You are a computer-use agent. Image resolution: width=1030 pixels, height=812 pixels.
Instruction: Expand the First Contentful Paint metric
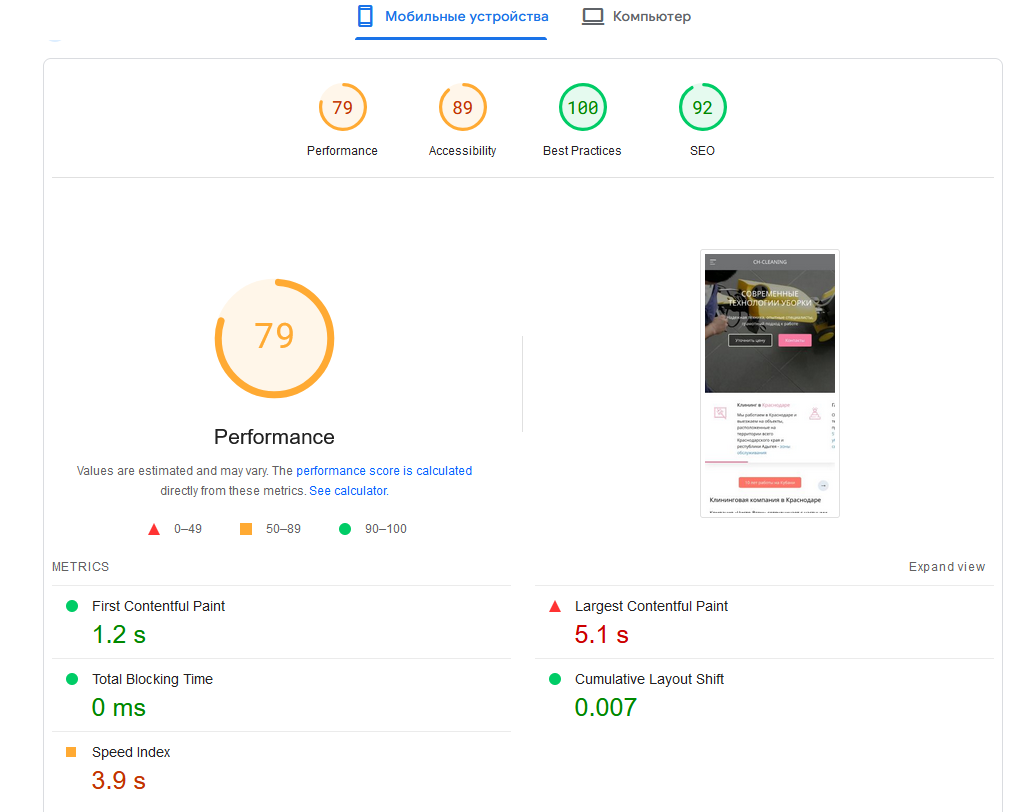click(281, 621)
